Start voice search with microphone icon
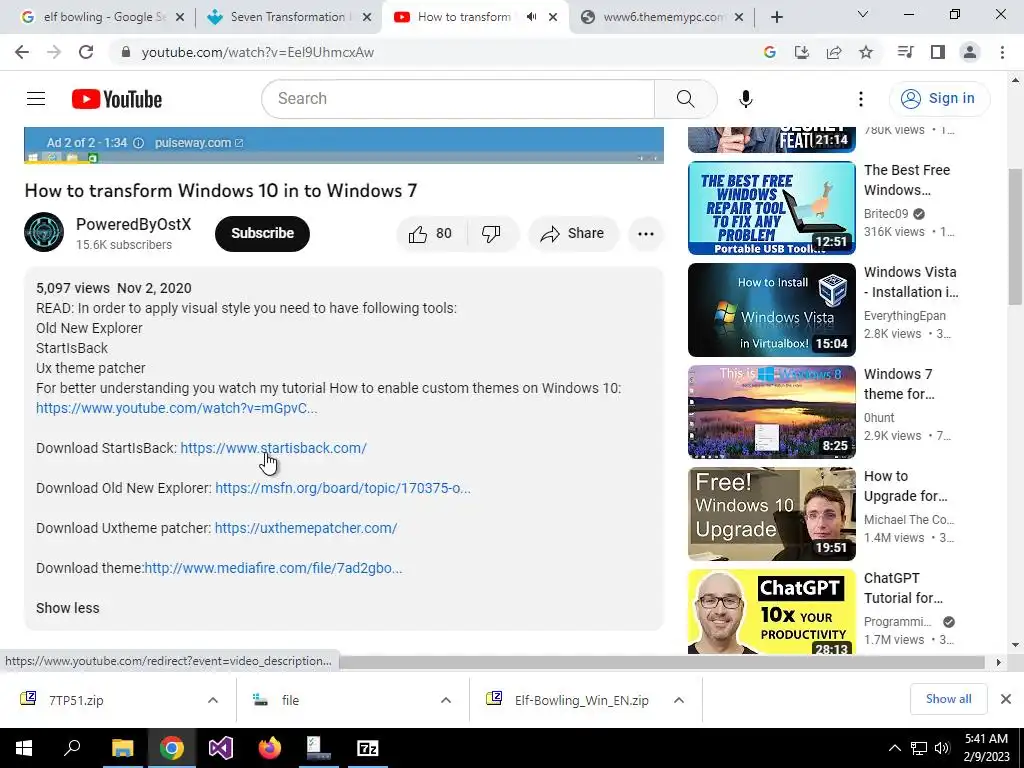Viewport: 1024px width, 768px height. (x=745, y=99)
